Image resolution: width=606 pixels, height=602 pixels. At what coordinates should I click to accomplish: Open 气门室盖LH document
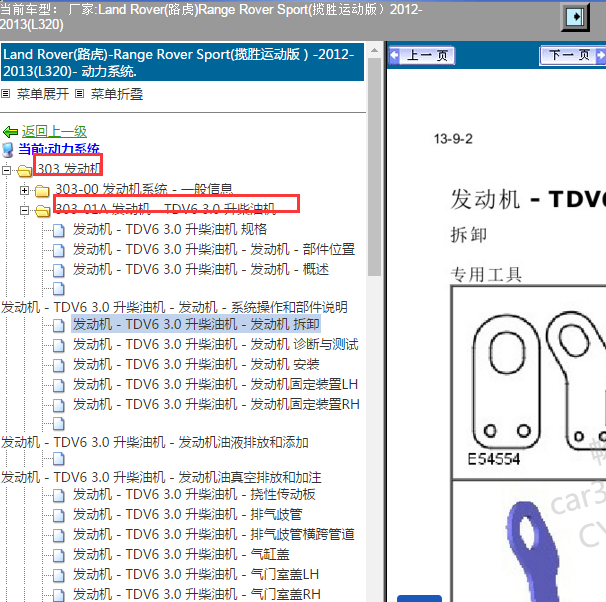pyautogui.click(x=196, y=575)
